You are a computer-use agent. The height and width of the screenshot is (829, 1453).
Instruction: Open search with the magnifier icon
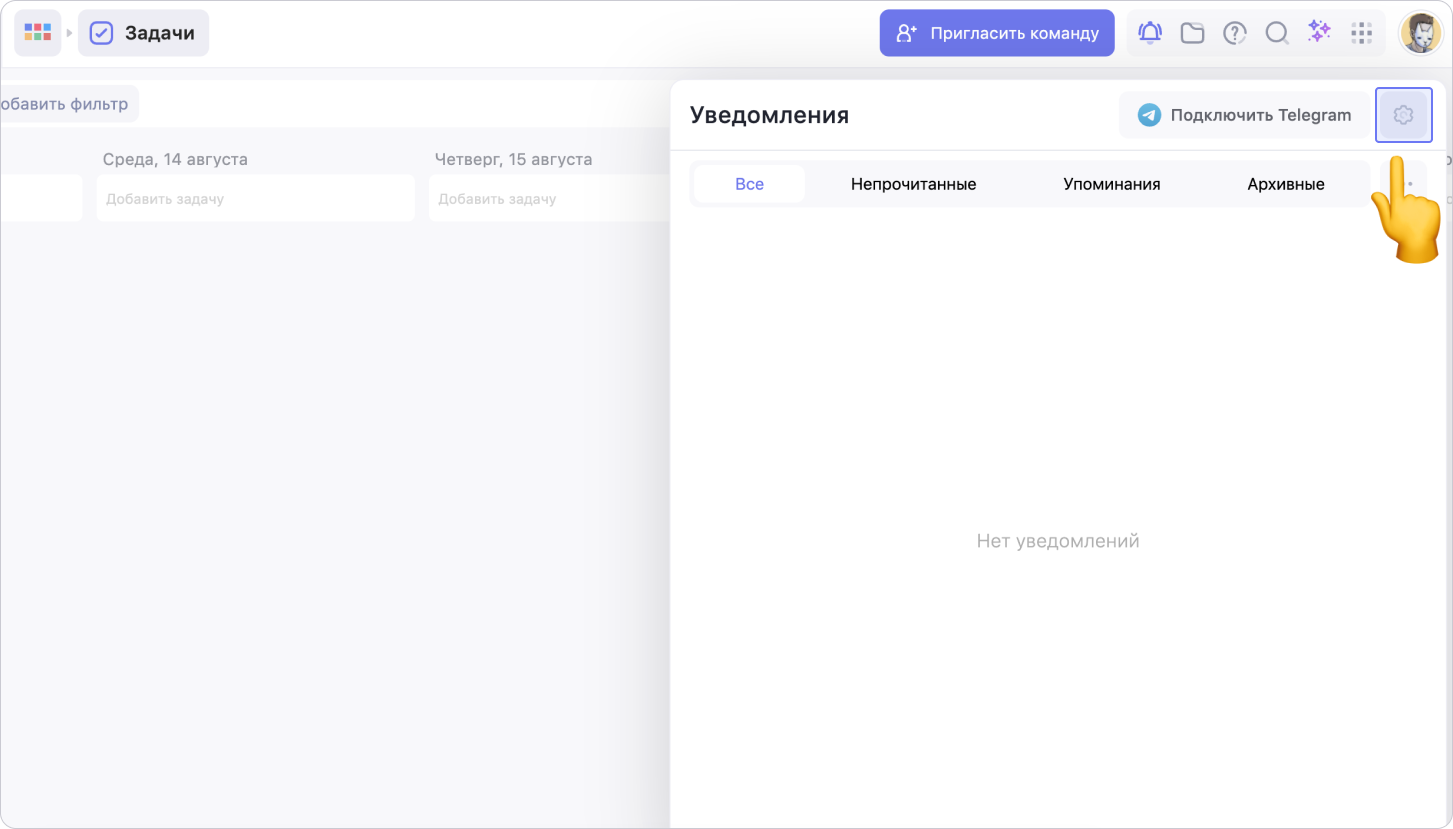pos(1277,33)
